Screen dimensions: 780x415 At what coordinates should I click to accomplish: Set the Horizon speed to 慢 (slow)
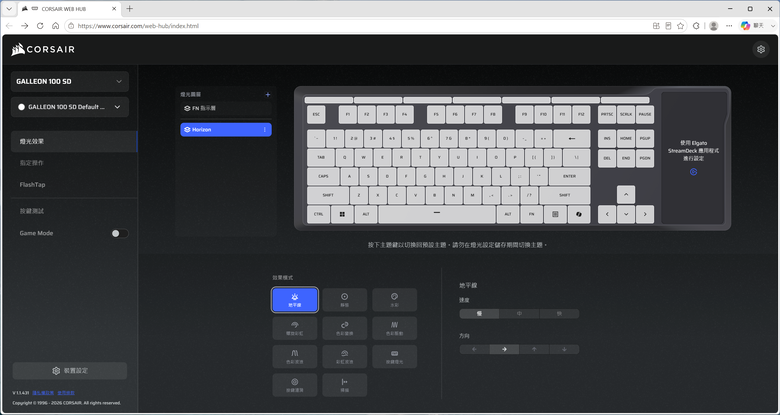[x=479, y=313]
